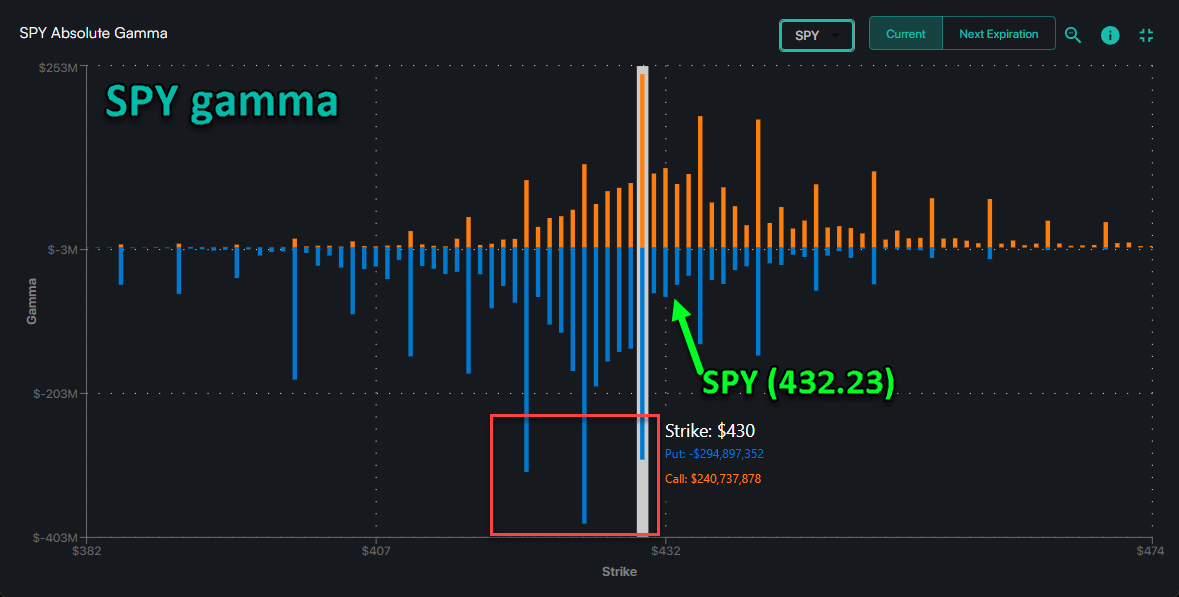Click the SPY Absolute Gamma title
The height and width of the screenshot is (597, 1179).
pos(93,33)
